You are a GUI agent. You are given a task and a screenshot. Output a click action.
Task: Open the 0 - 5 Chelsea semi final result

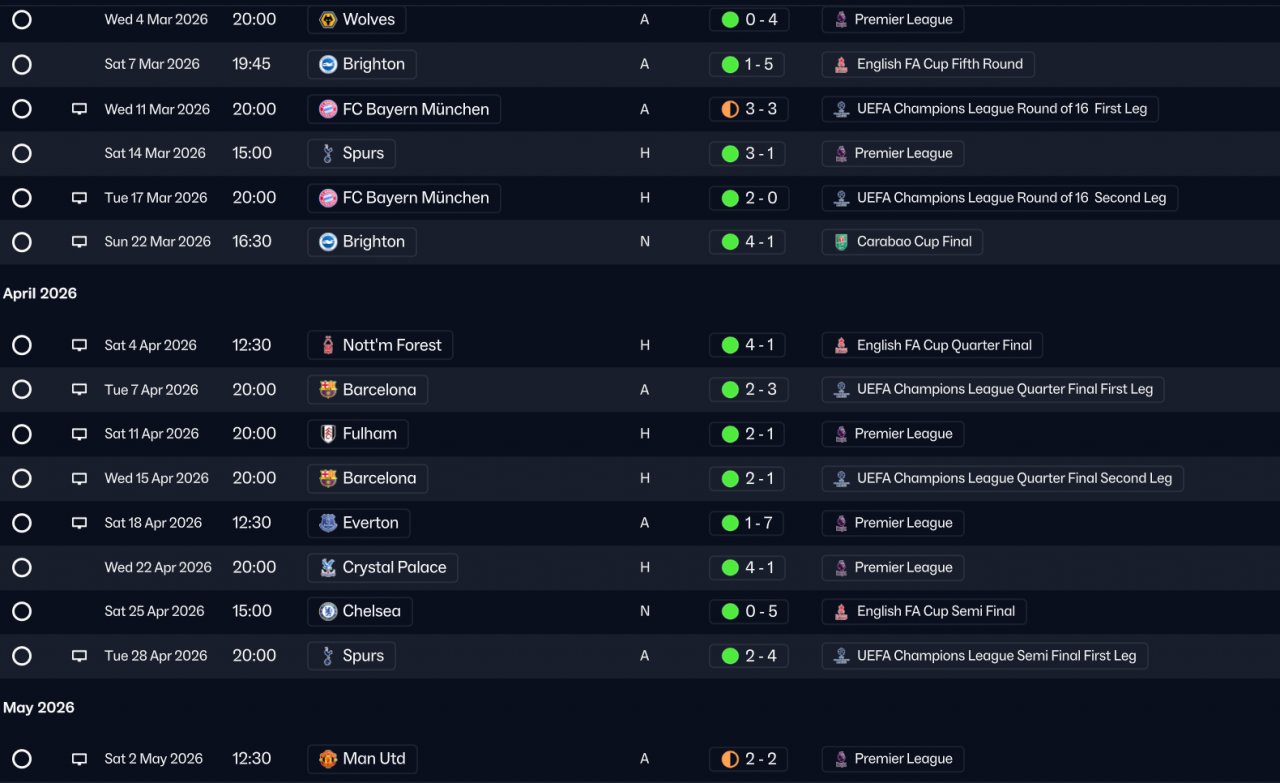(x=749, y=611)
